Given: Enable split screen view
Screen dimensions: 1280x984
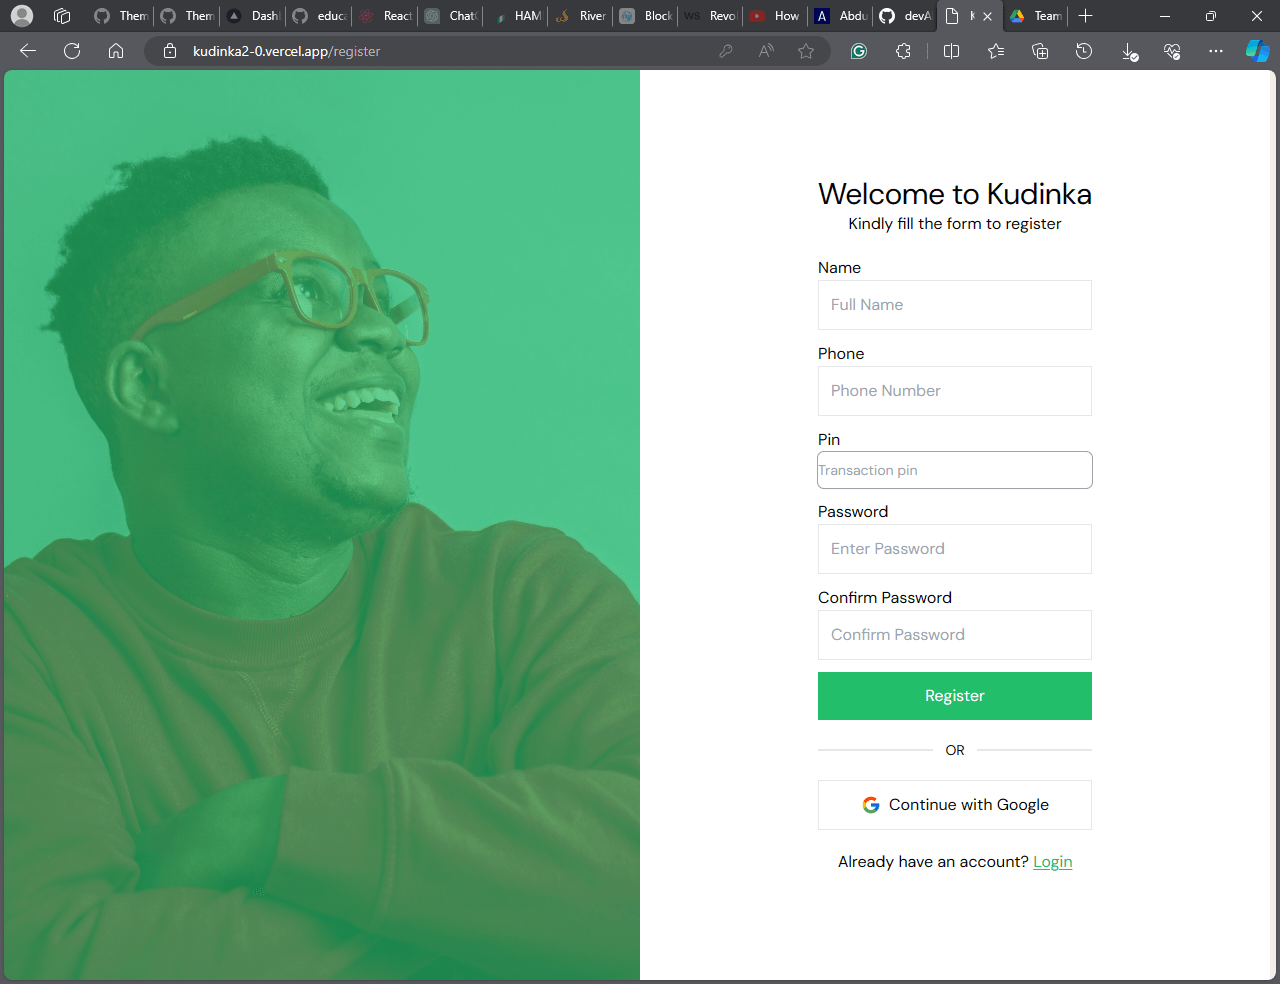Looking at the screenshot, I should point(952,51).
